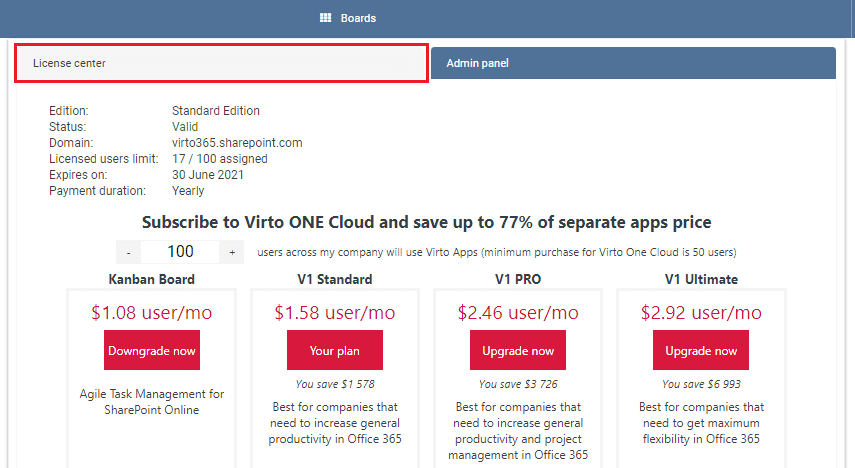The image size is (855, 468).
Task: Switch to the License center tab
Action: (x=221, y=63)
